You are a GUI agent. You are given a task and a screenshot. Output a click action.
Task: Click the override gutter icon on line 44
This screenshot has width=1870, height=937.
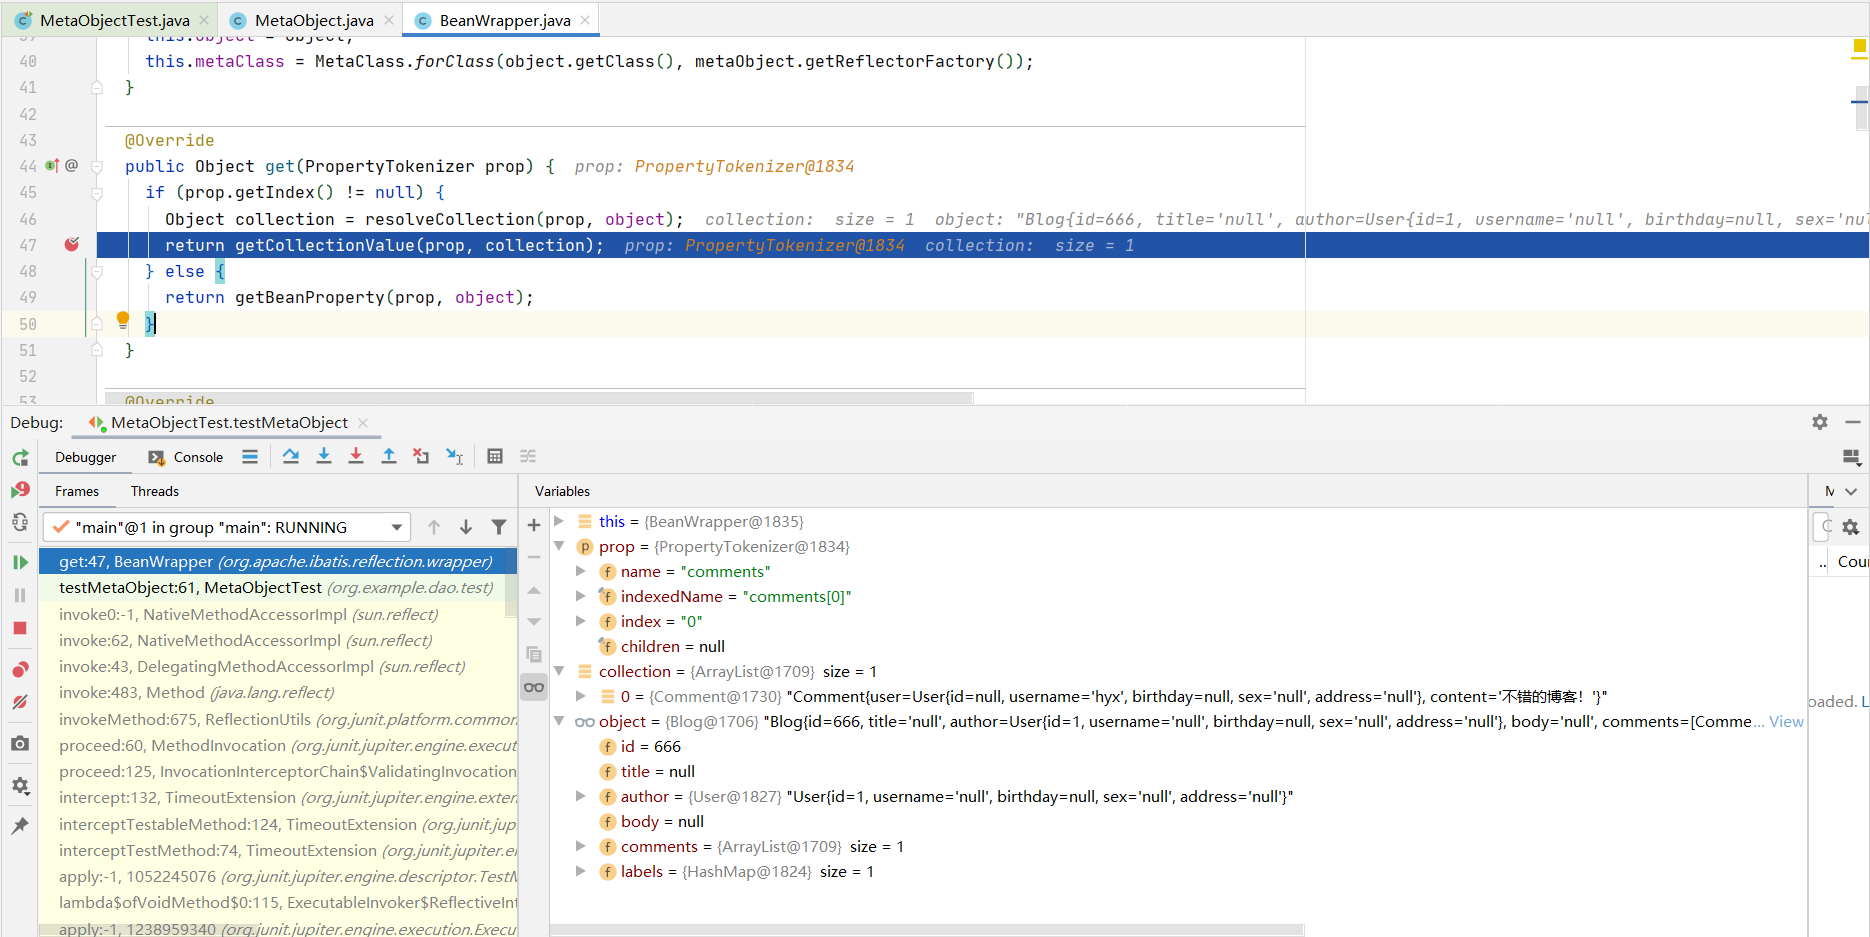tap(52, 166)
